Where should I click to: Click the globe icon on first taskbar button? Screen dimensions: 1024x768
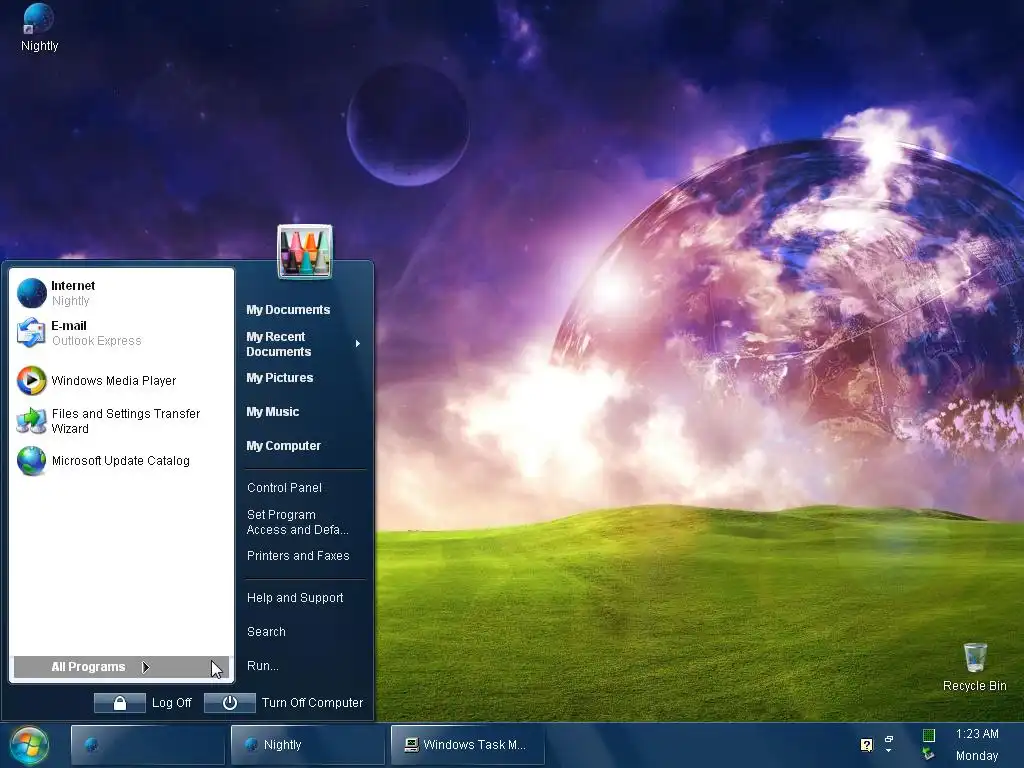pos(91,744)
